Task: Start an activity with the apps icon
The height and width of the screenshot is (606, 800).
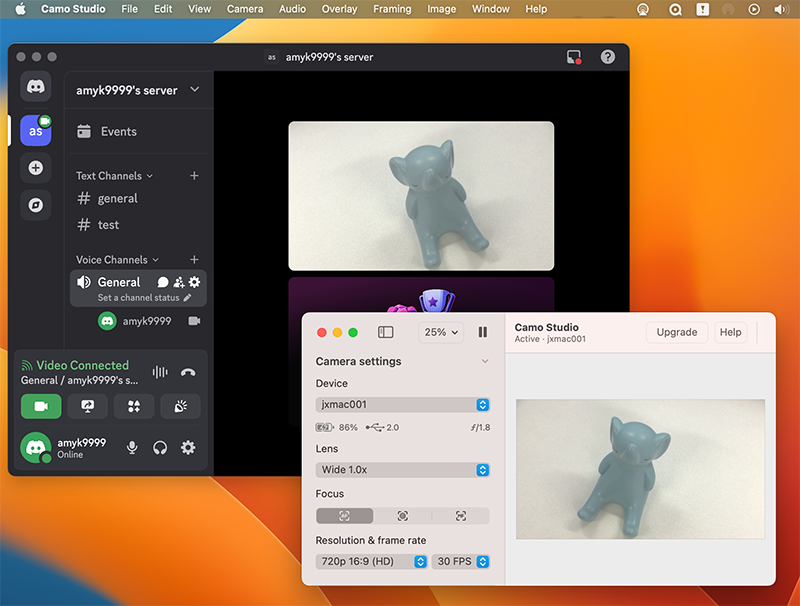Action: [x=134, y=407]
